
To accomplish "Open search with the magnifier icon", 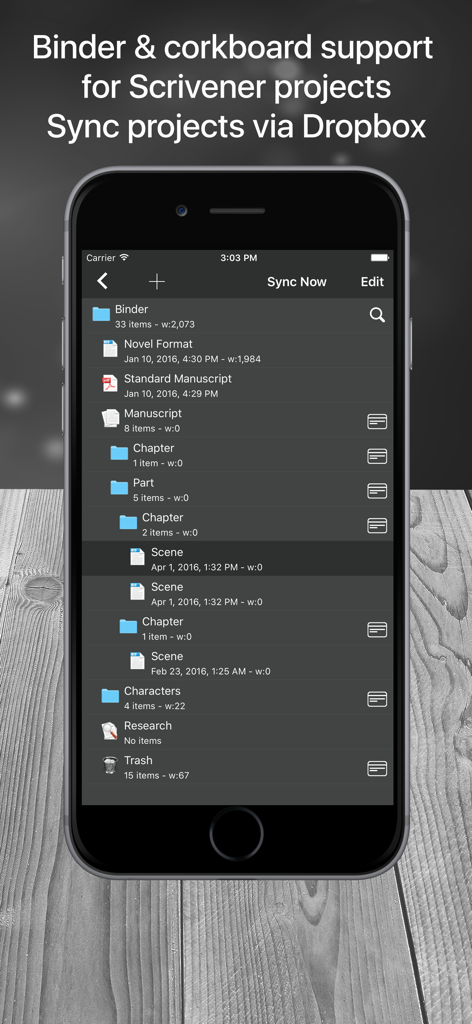I will point(377,315).
